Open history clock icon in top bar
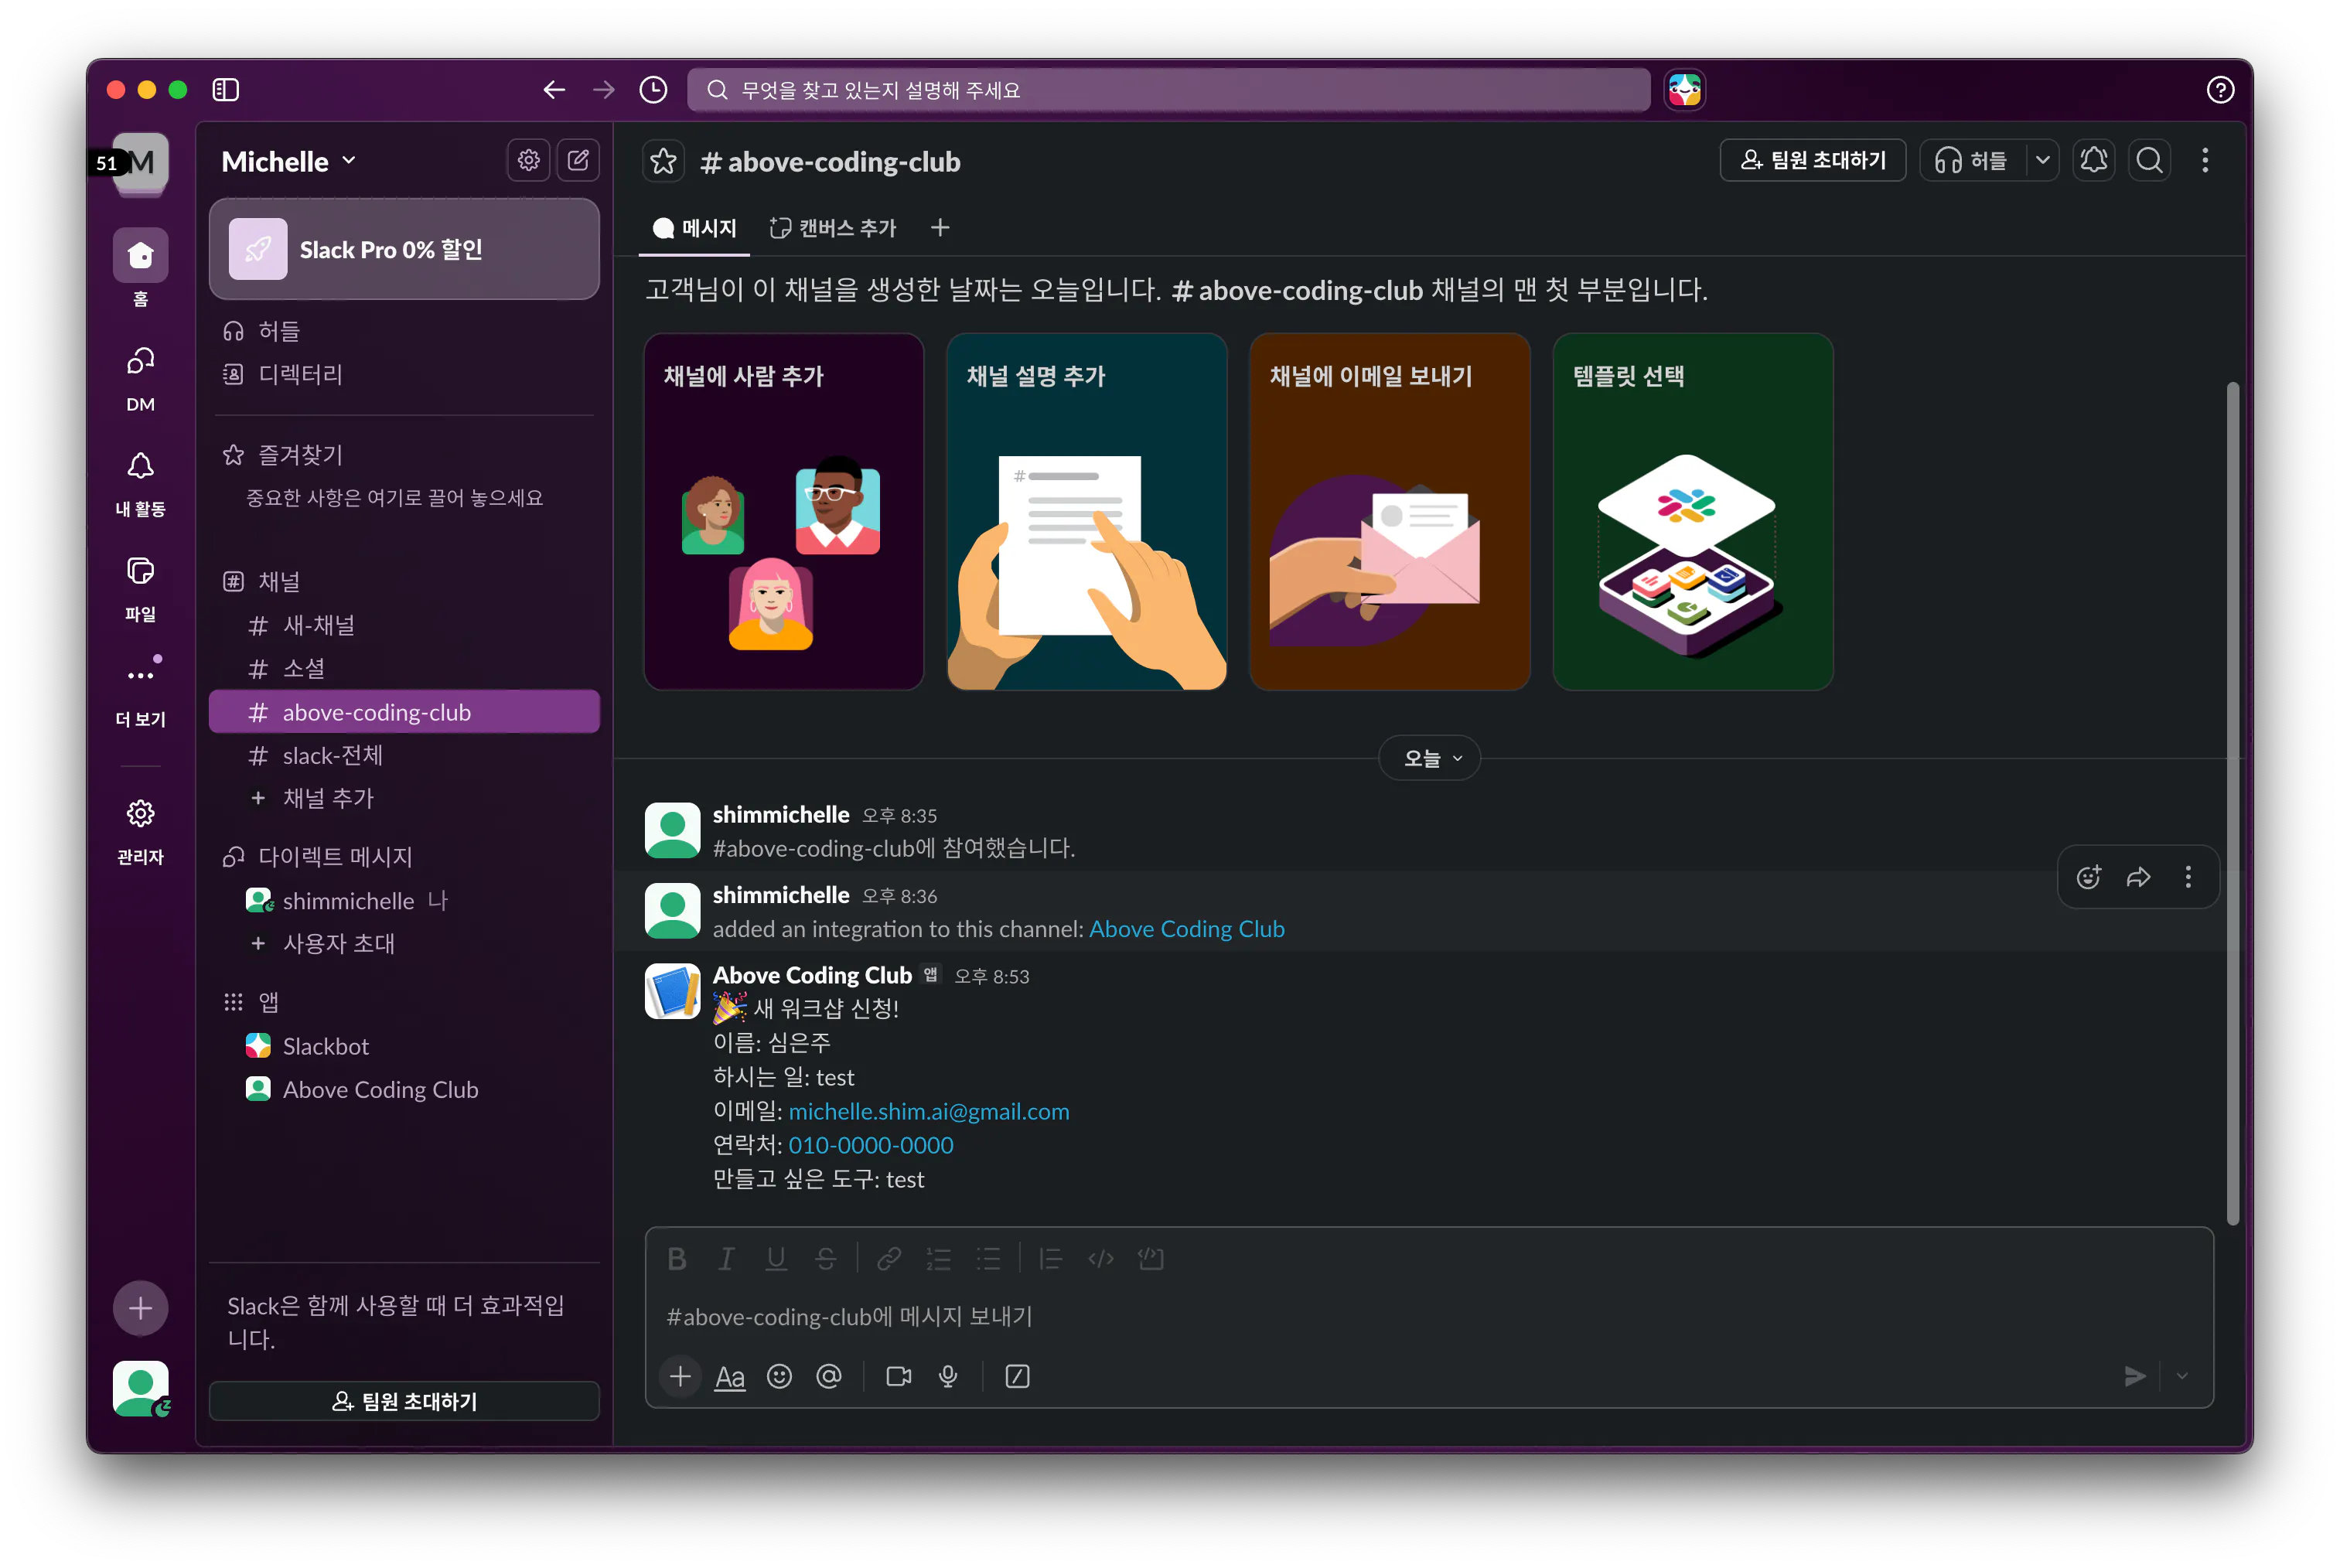 click(x=653, y=90)
